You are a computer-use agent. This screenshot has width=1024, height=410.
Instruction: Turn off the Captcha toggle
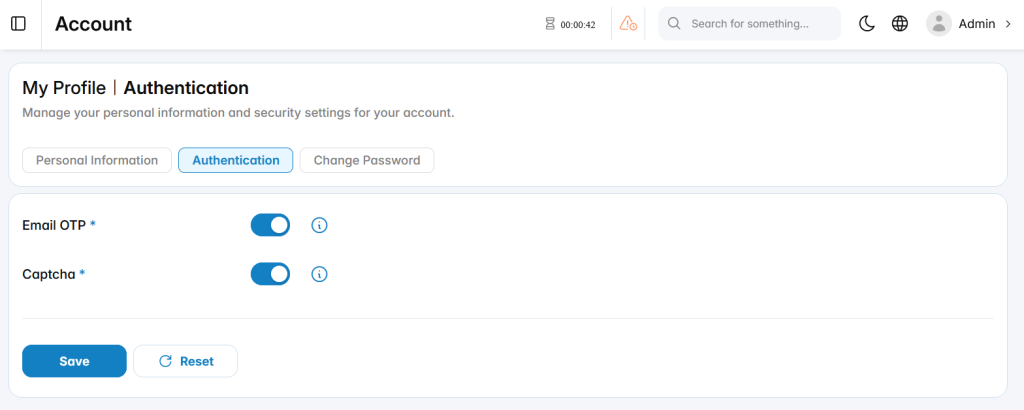click(x=270, y=274)
